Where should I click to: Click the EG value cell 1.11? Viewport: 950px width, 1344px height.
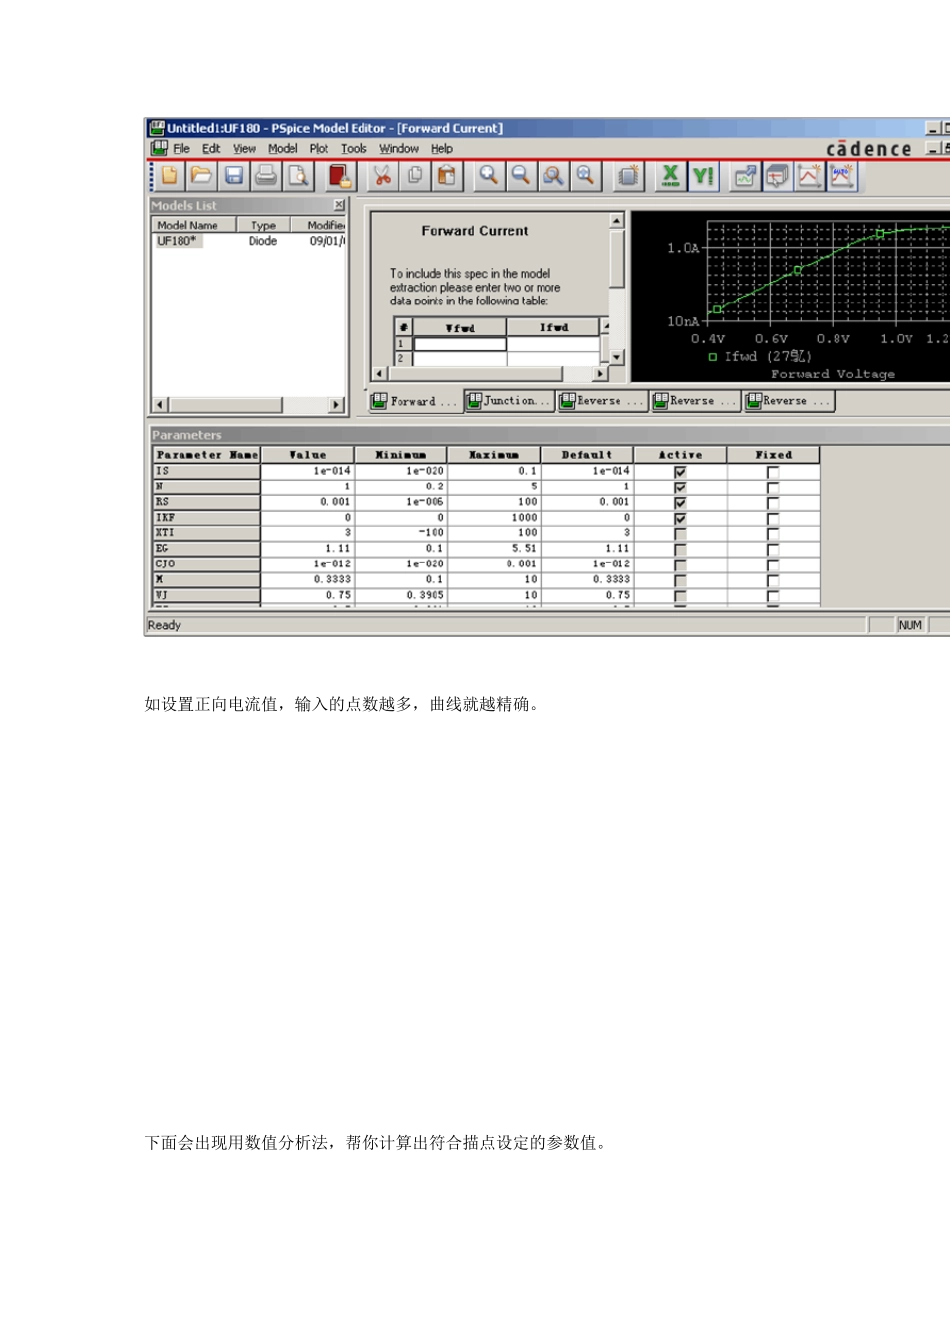pos(307,549)
